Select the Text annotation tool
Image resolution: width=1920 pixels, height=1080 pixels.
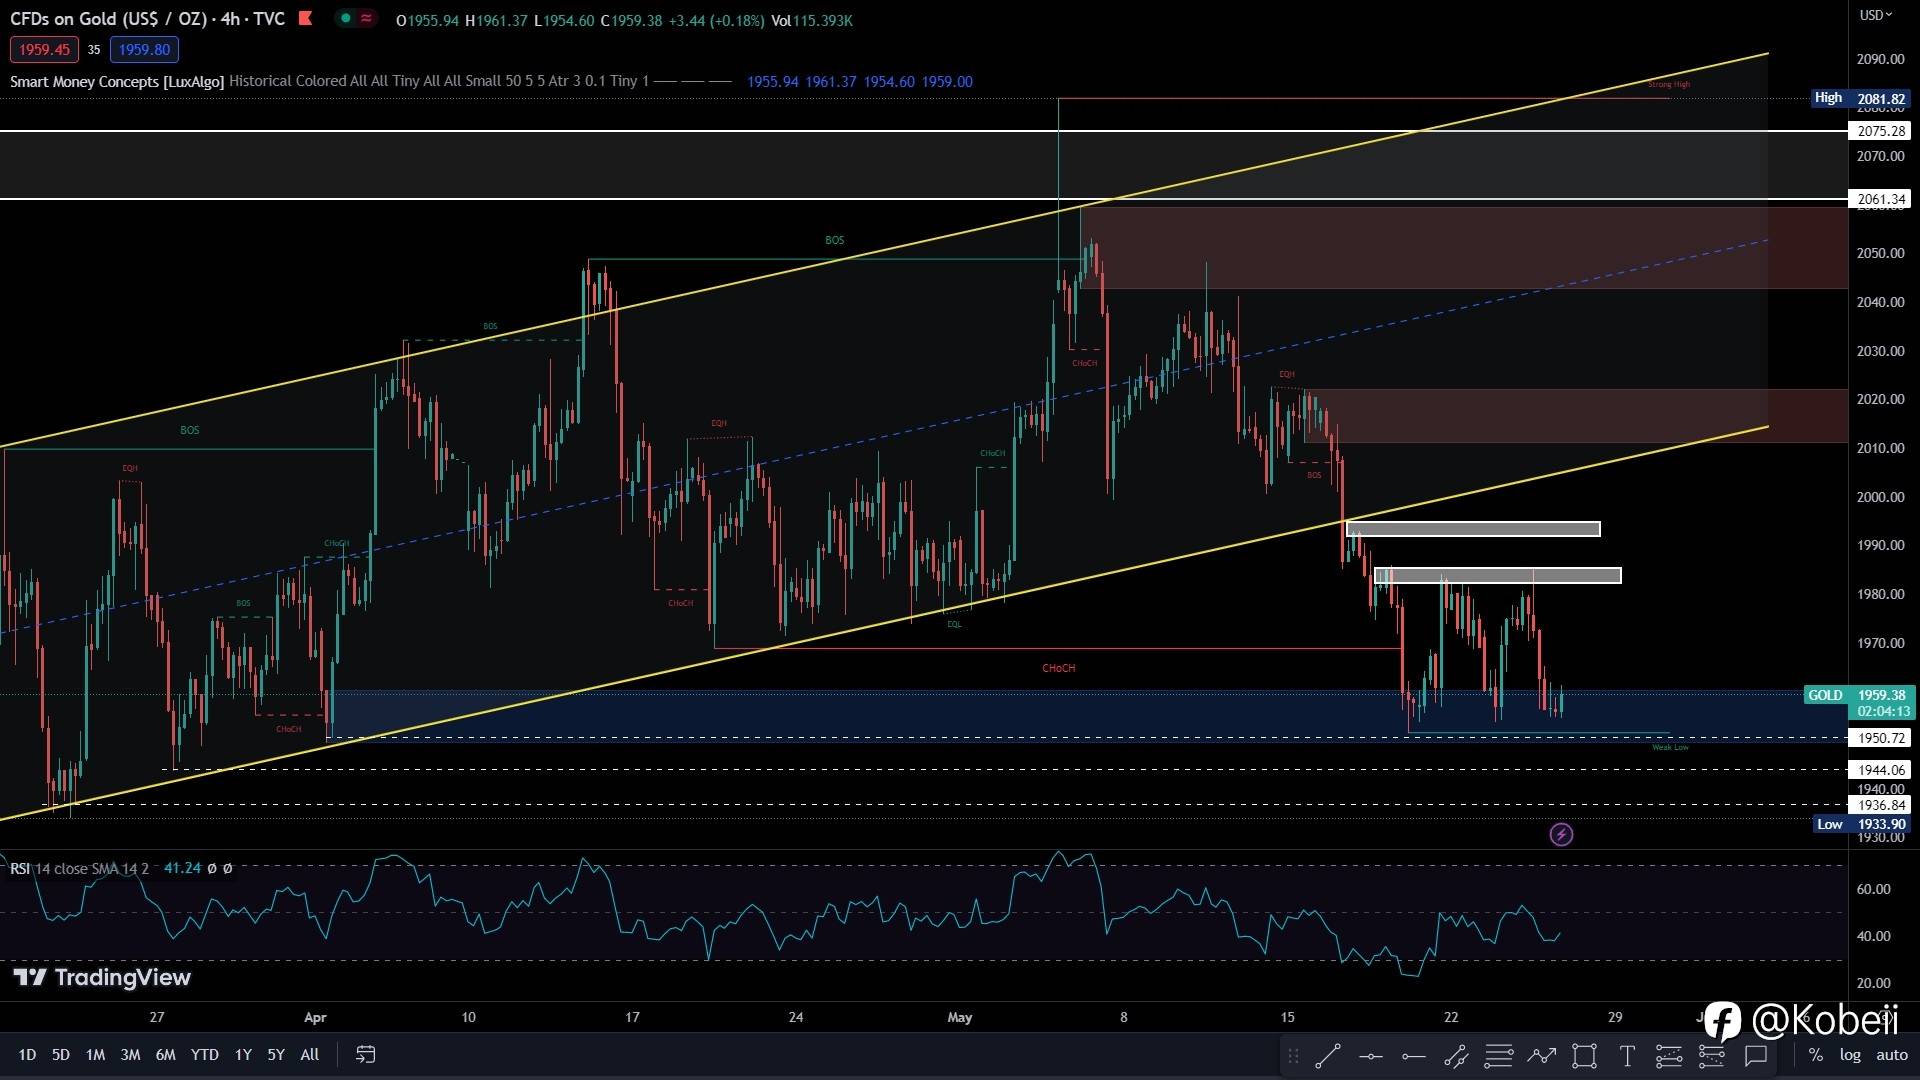(1627, 1055)
